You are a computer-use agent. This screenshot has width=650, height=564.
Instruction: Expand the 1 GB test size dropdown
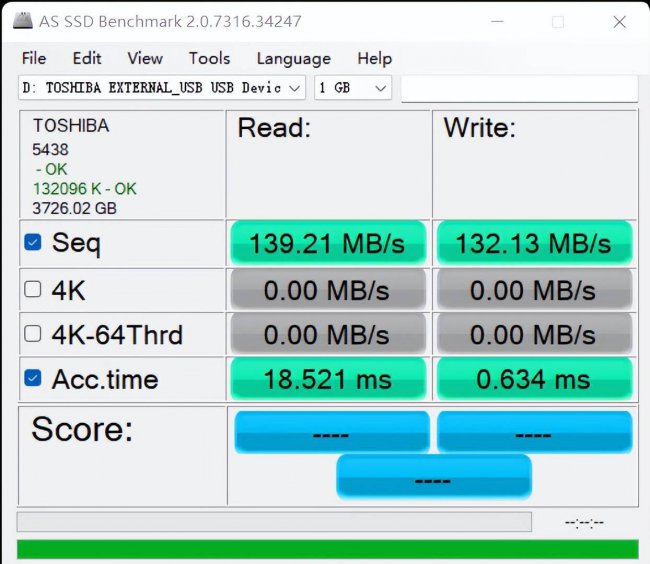click(x=353, y=87)
